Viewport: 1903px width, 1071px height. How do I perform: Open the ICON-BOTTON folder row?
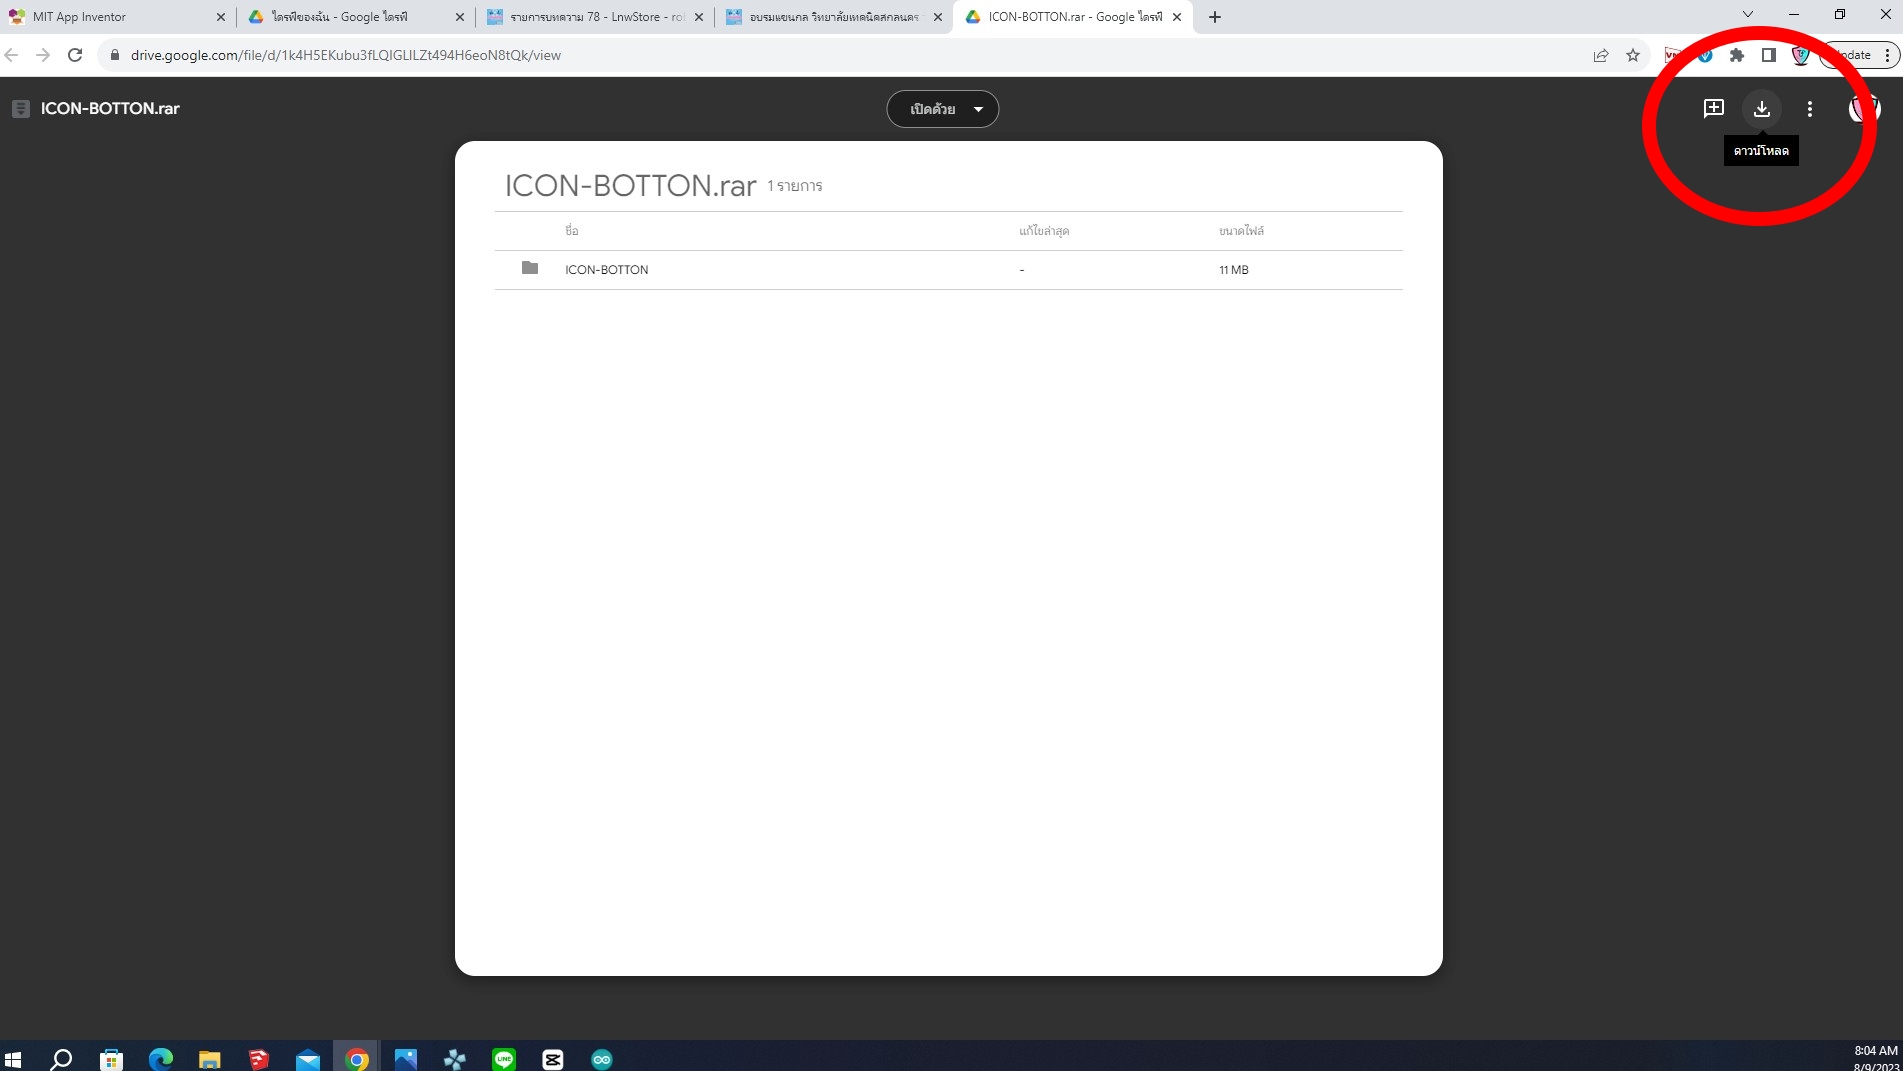tap(606, 270)
